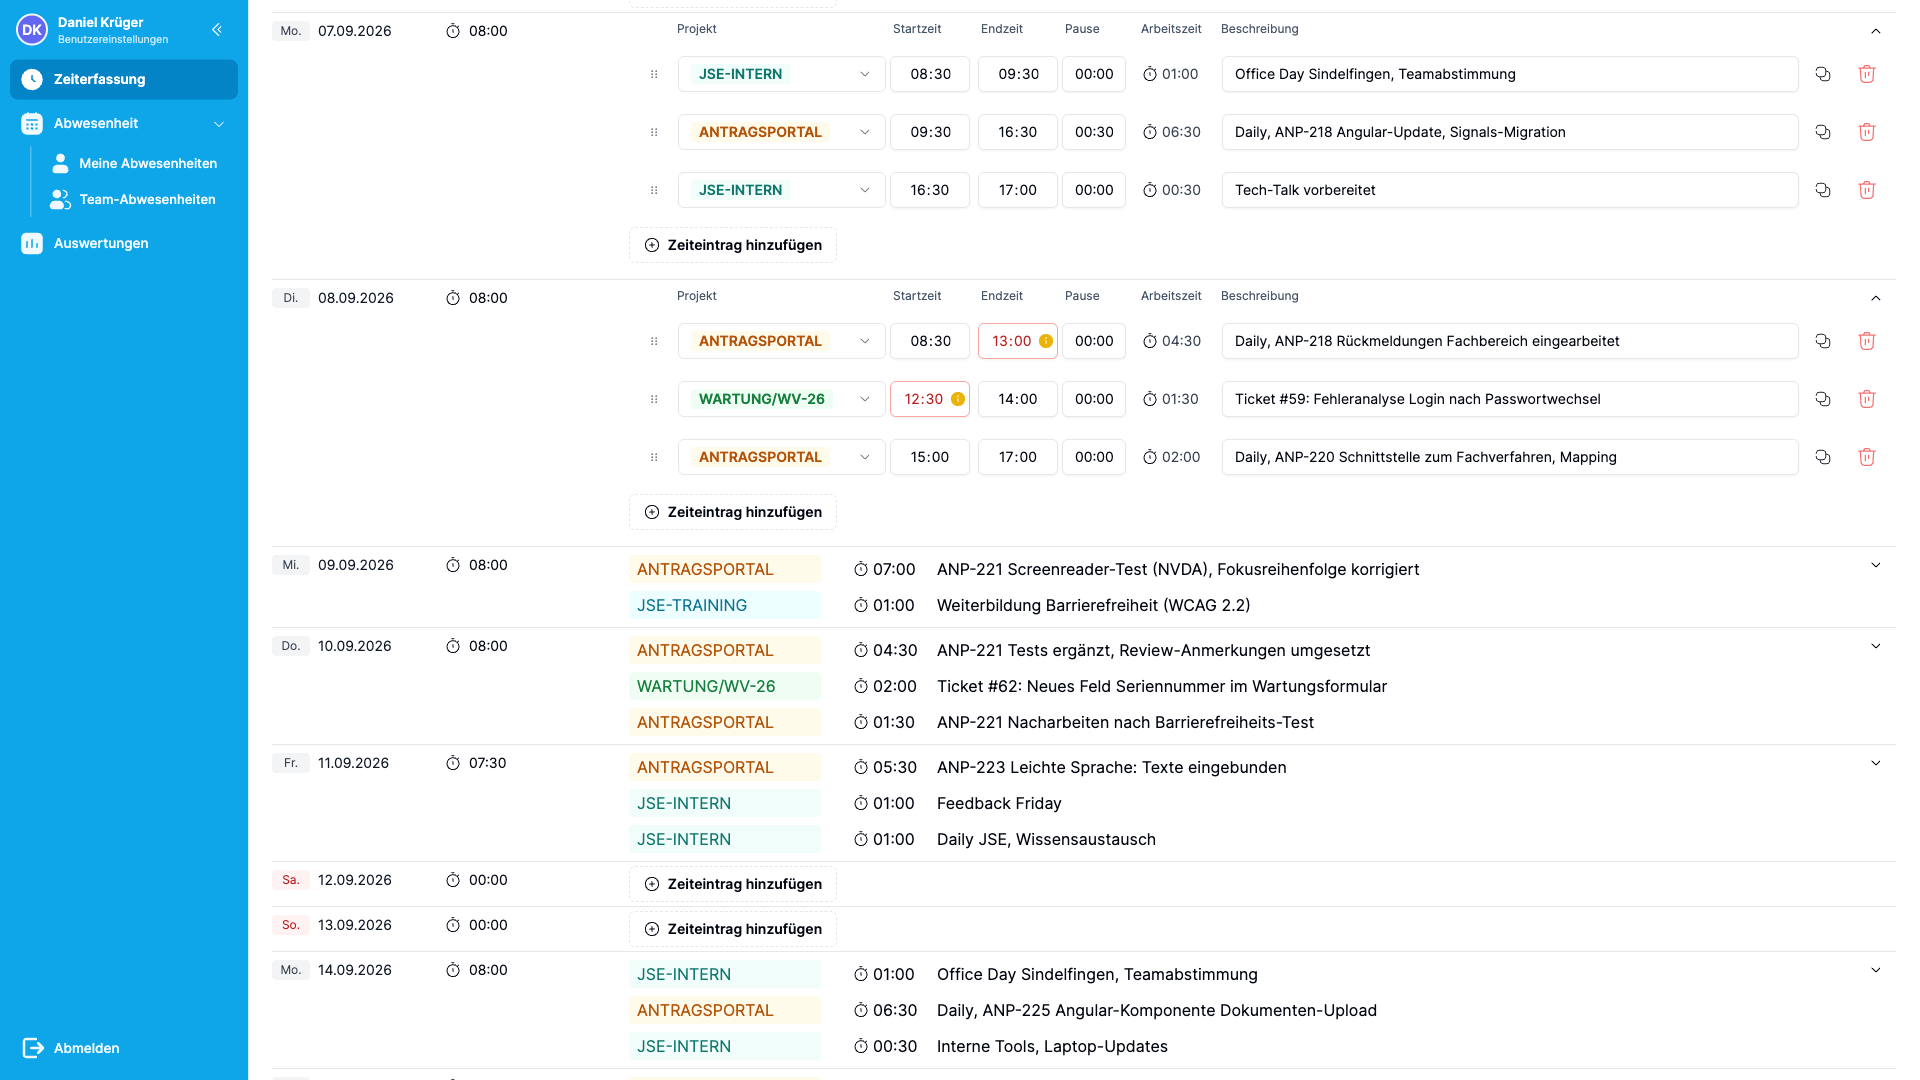Screen dimensions: 1920x1080
Task: Duplicate the Tech-Talk vorbereitet entry
Action: (1823, 190)
